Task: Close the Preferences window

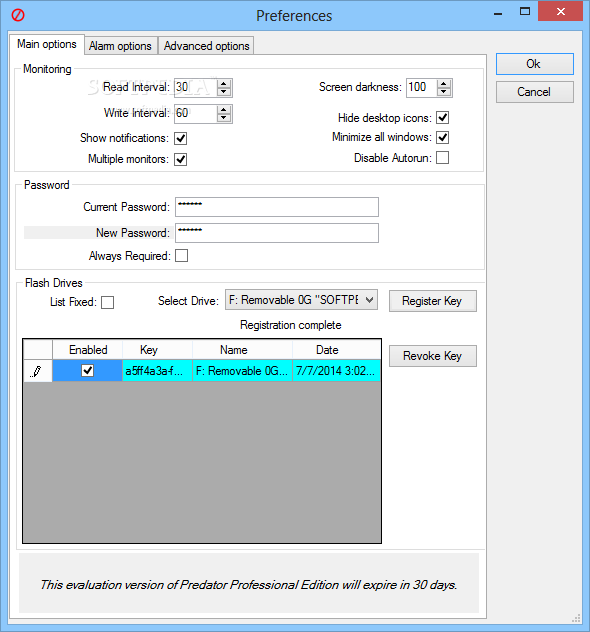Action: click(x=561, y=12)
